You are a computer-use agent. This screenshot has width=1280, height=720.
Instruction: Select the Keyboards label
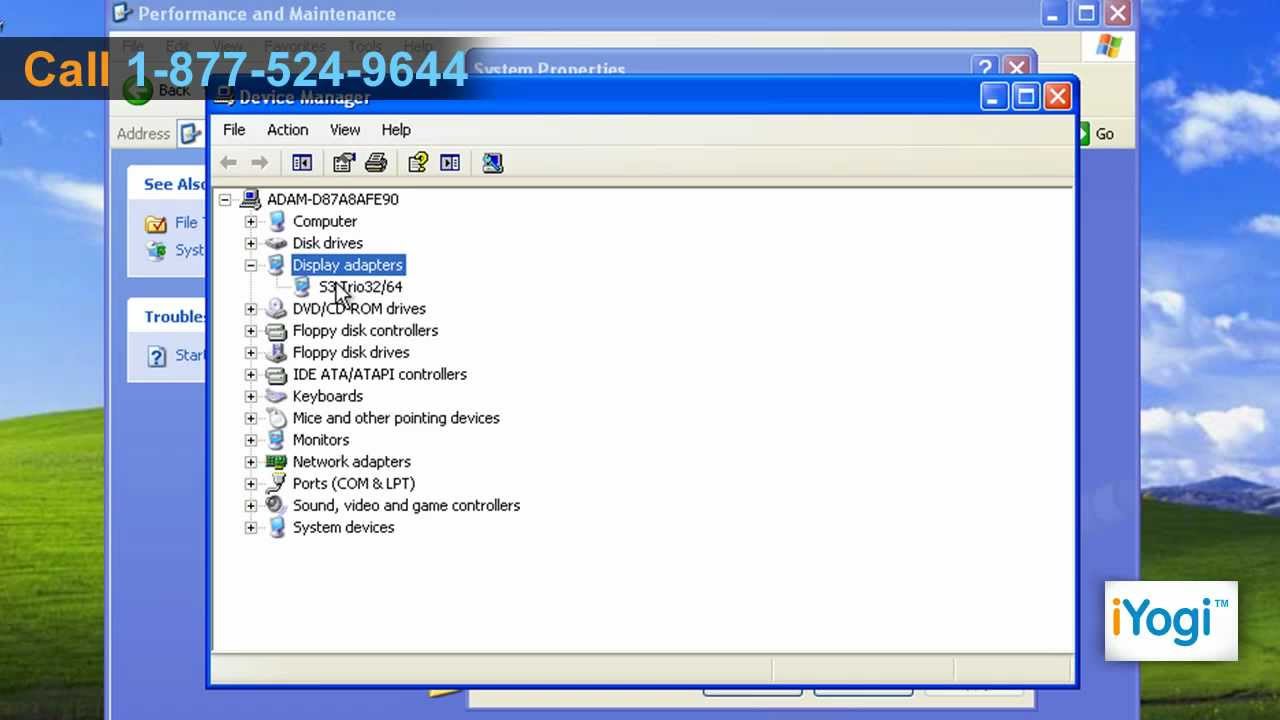(328, 396)
